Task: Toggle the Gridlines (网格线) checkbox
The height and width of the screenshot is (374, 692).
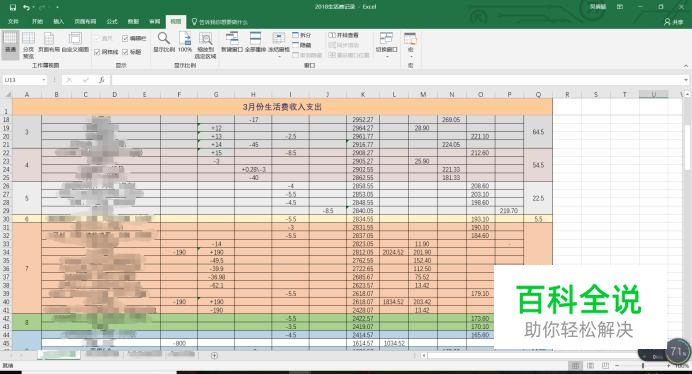Action: [106, 52]
